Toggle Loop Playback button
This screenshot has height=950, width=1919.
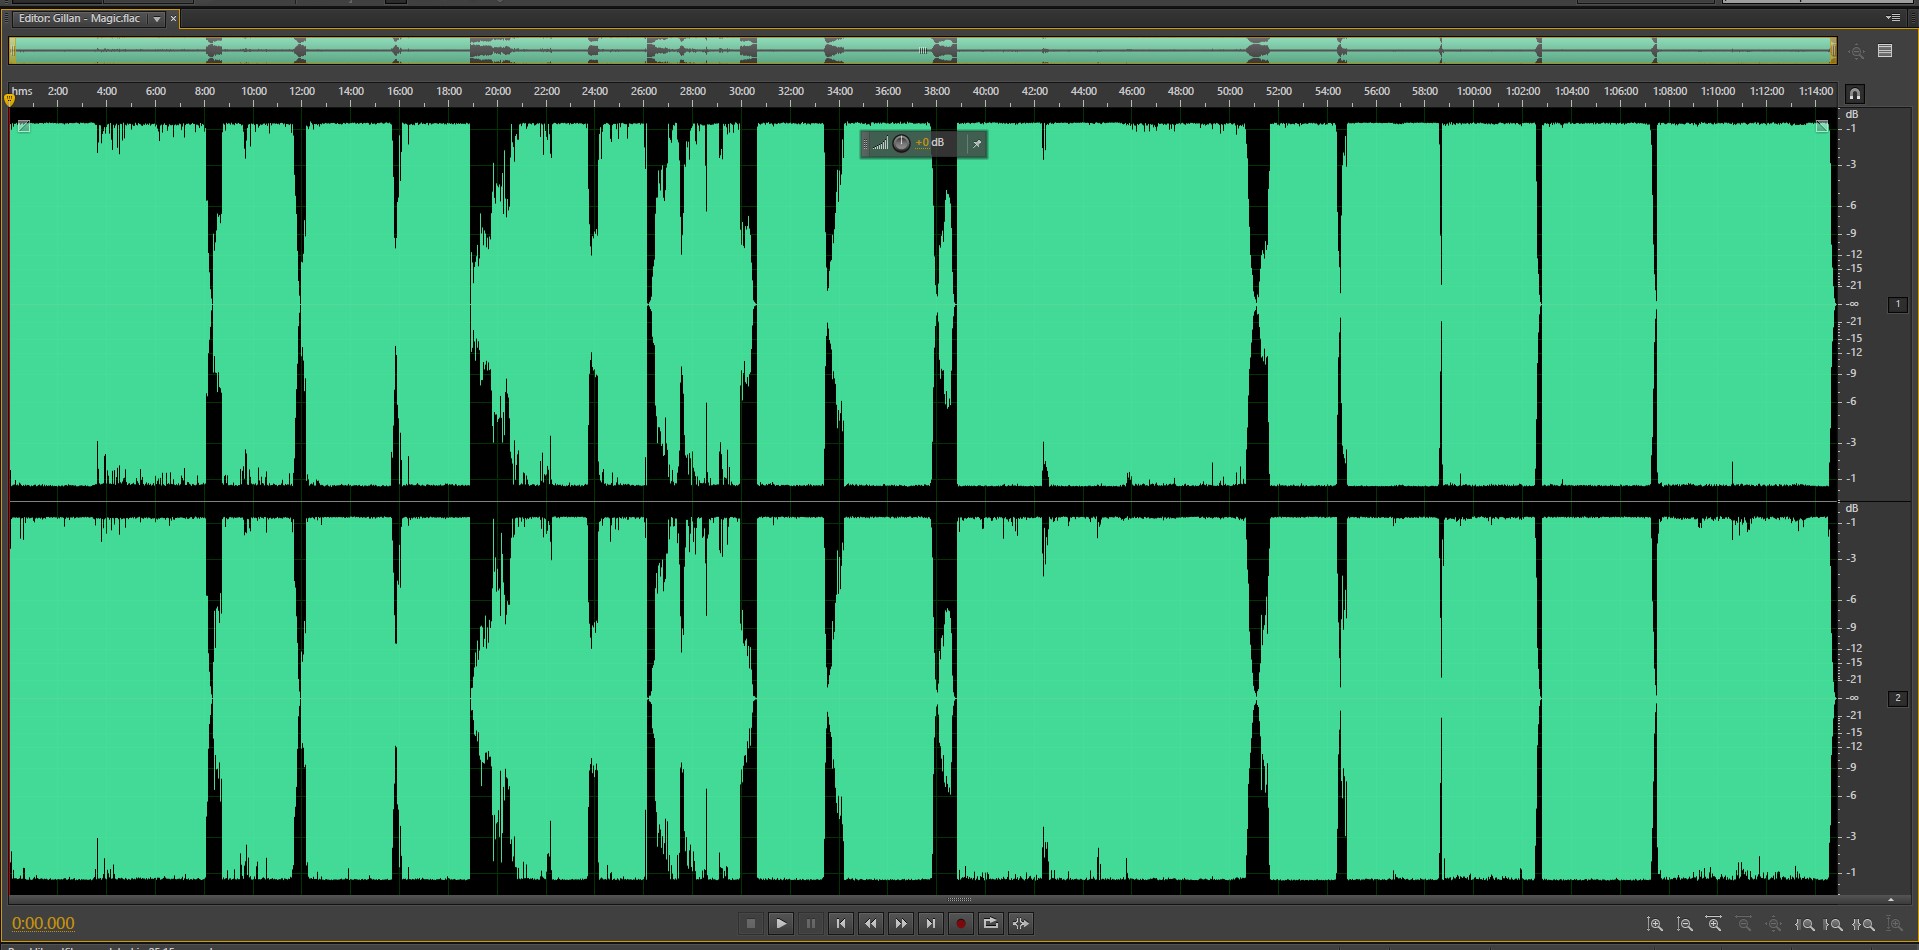point(990,923)
